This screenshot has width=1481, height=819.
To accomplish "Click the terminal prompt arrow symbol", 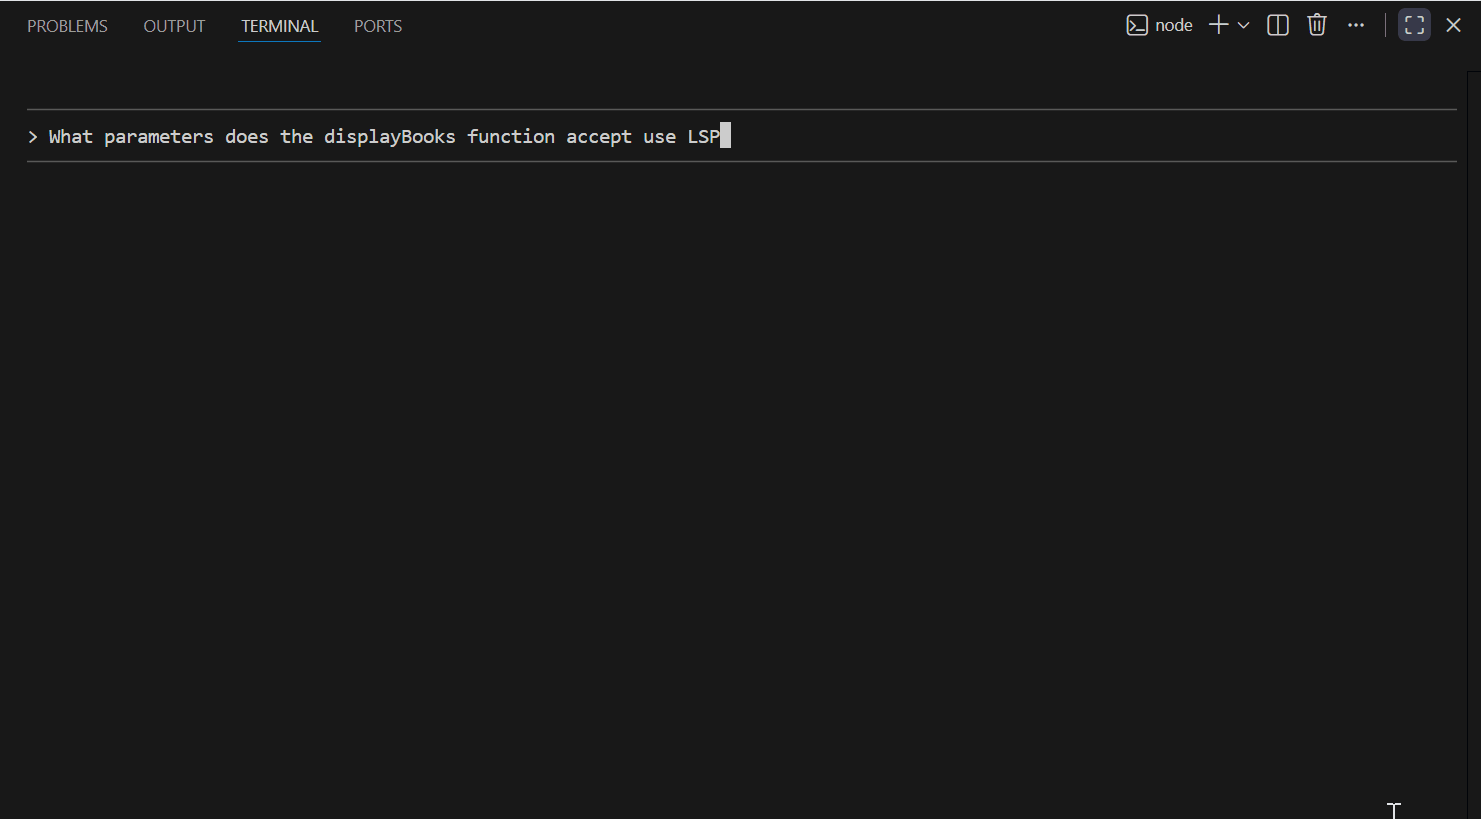I will pyautogui.click(x=33, y=137).
